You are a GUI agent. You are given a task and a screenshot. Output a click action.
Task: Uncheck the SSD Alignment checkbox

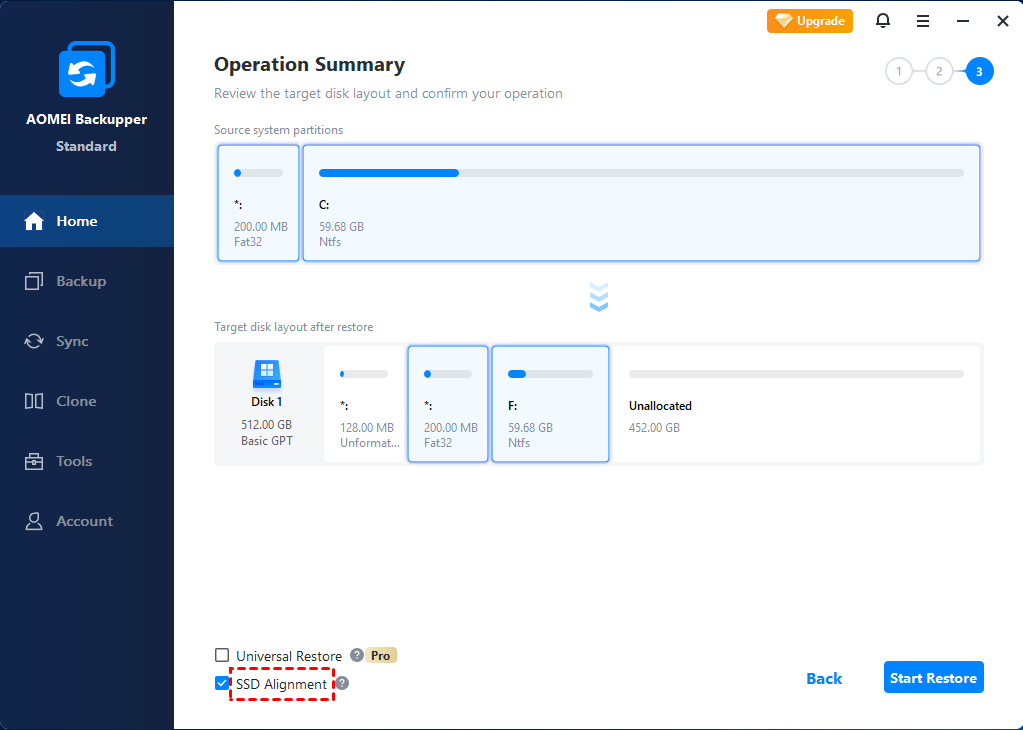(x=222, y=683)
